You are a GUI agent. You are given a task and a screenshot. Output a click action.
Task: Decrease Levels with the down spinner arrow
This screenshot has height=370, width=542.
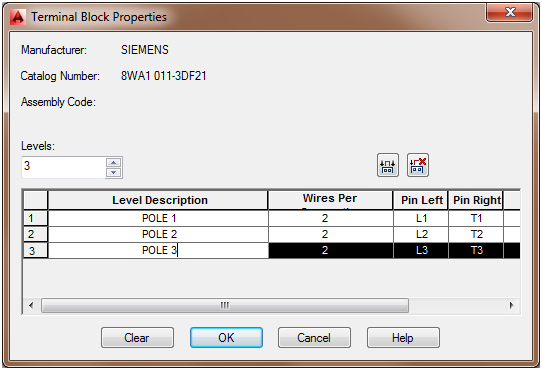[x=114, y=172]
